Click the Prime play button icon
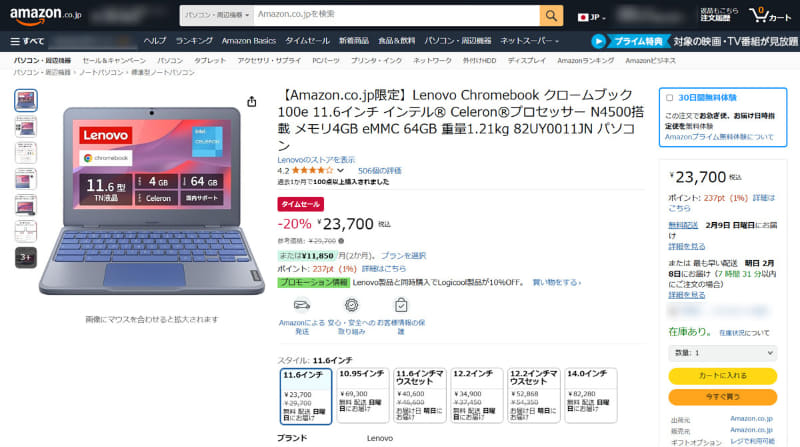Viewport: 800px width, 447px height. tap(598, 41)
